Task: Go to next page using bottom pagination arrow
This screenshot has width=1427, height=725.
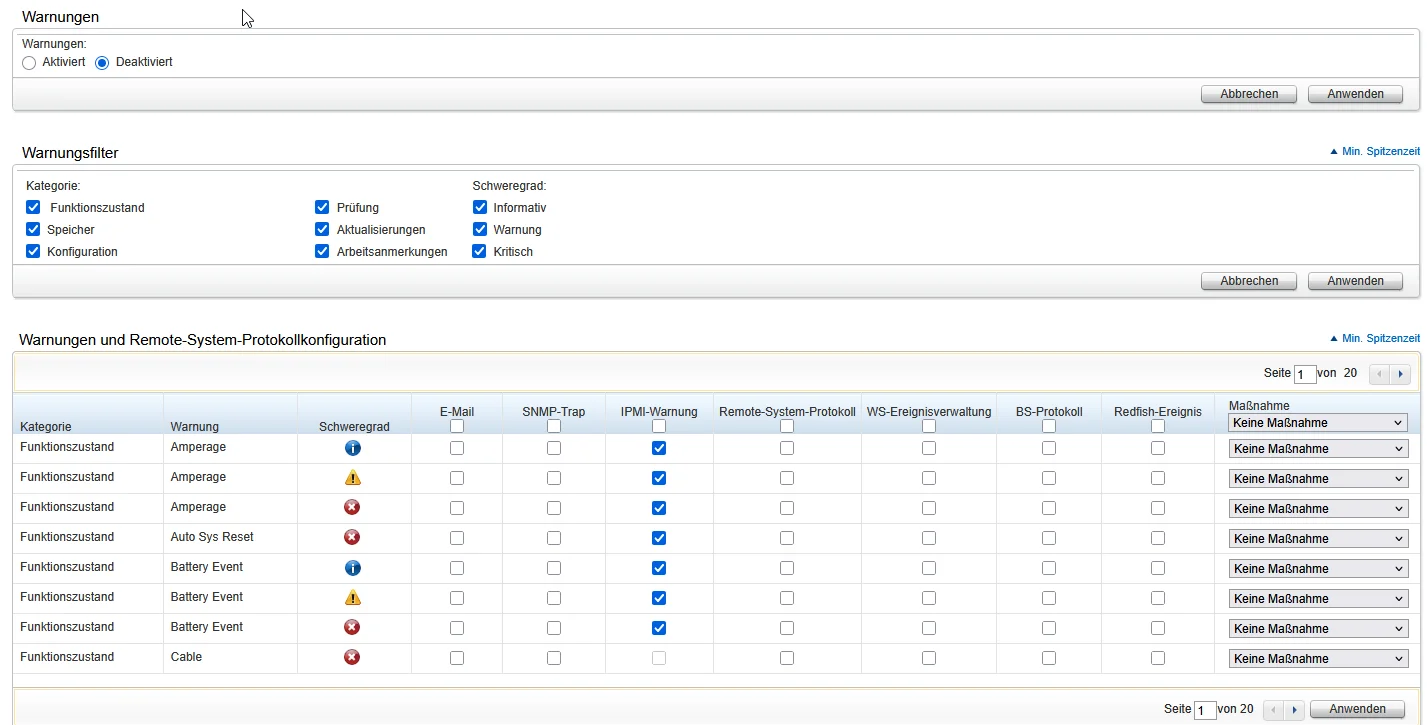Action: (1295, 709)
